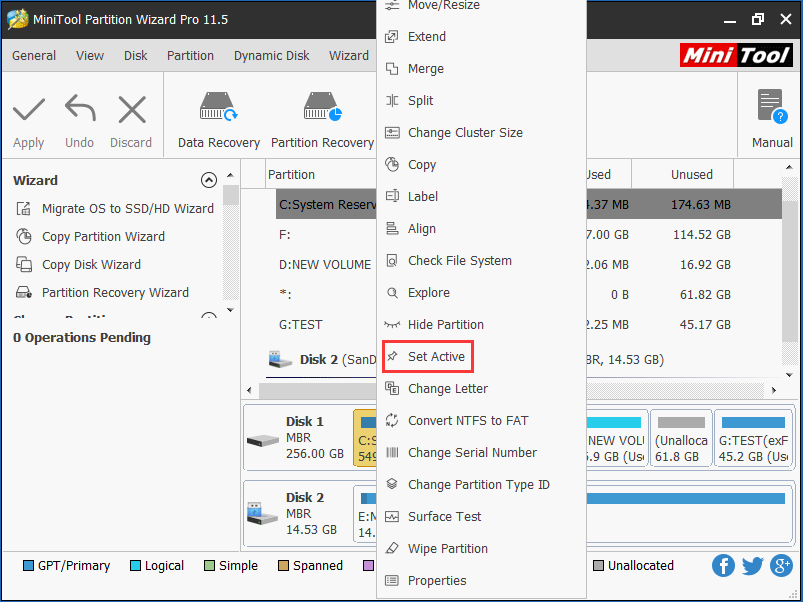
Task: Collapse the Wizard section chevron
Action: click(x=209, y=180)
